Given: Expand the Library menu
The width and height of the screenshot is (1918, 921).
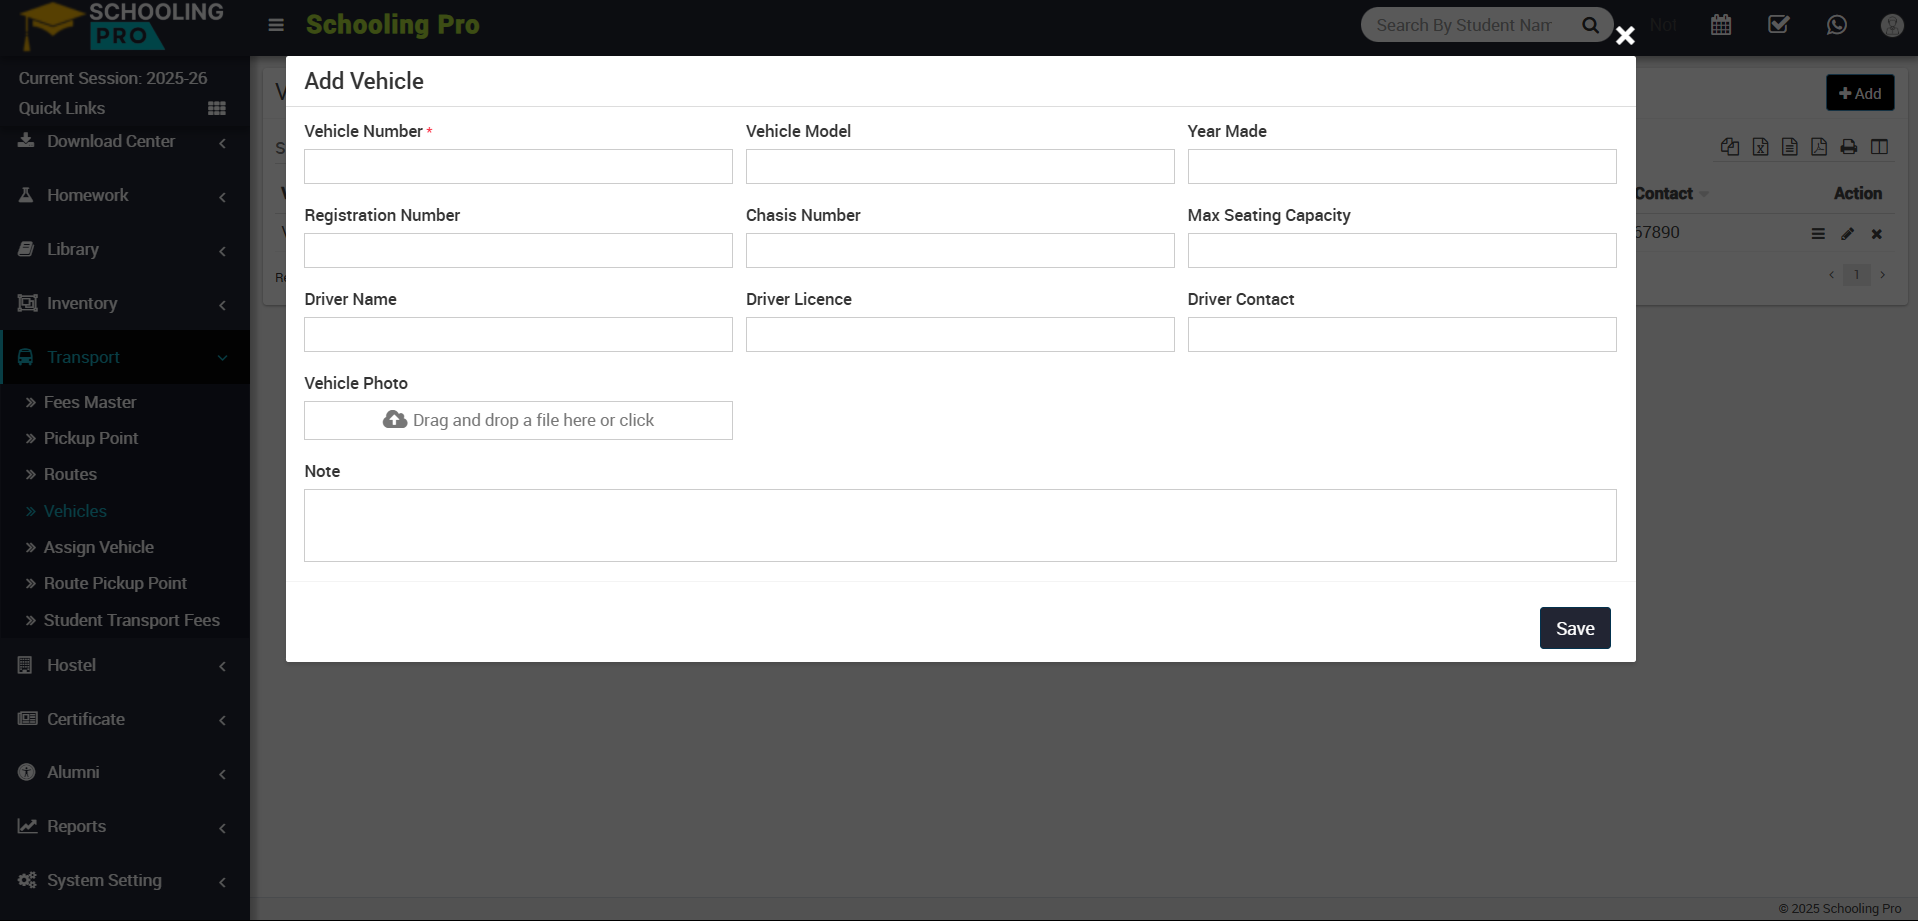Looking at the screenshot, I should click(124, 250).
